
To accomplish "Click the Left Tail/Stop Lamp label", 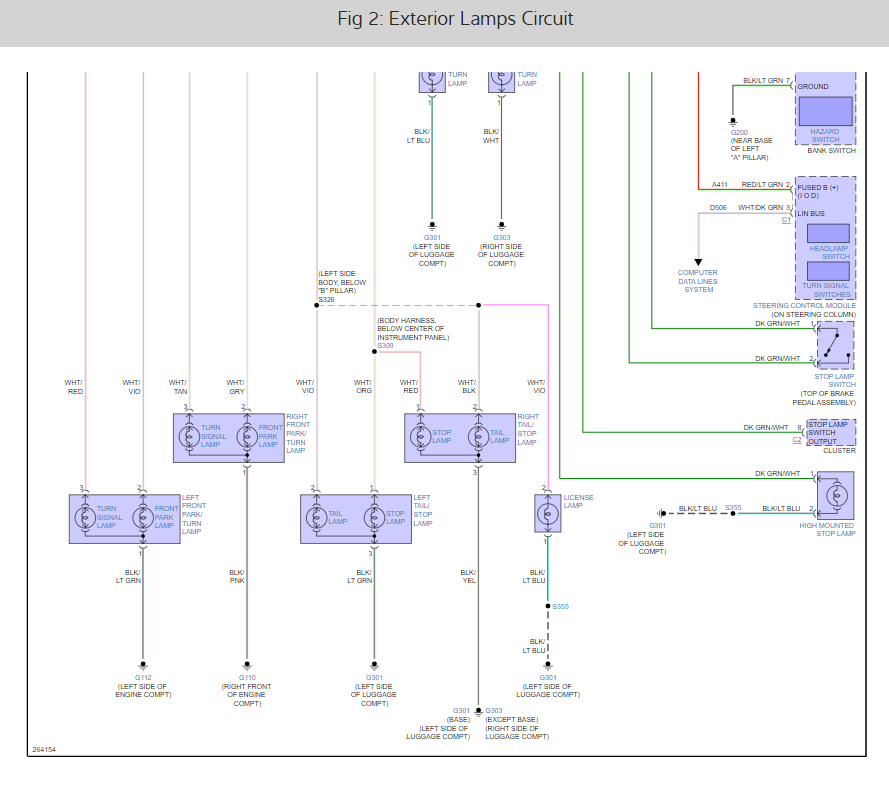I will pos(423,511).
